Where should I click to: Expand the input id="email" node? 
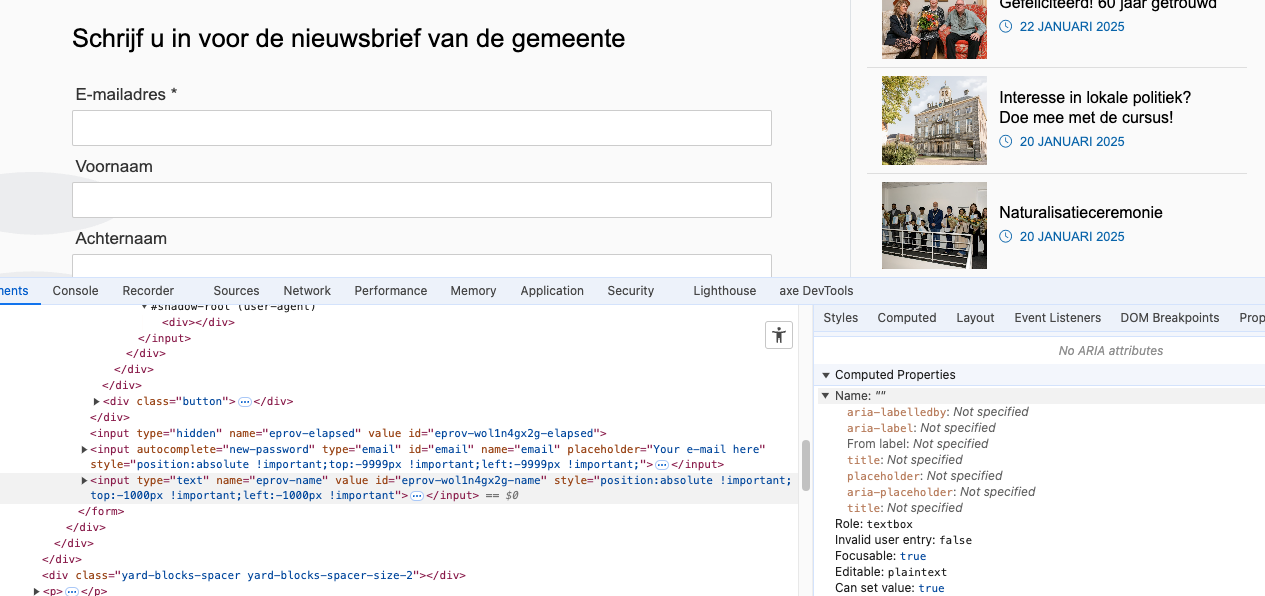click(85, 449)
